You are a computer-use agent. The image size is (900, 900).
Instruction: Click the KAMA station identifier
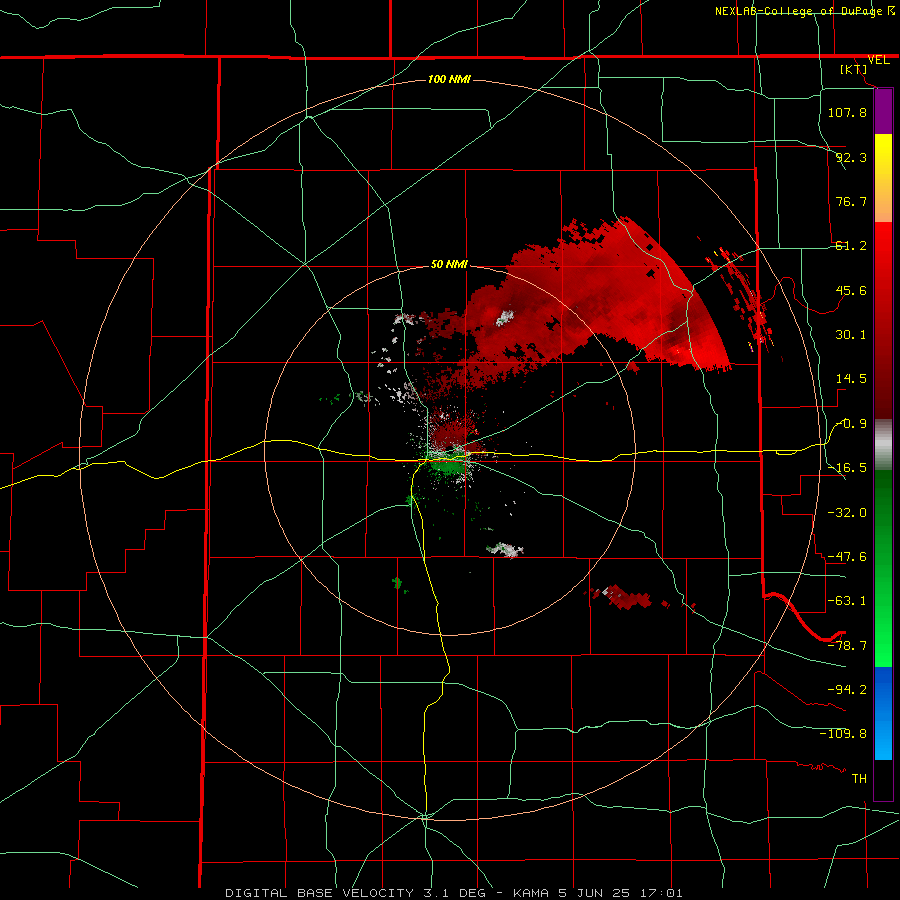[532, 893]
